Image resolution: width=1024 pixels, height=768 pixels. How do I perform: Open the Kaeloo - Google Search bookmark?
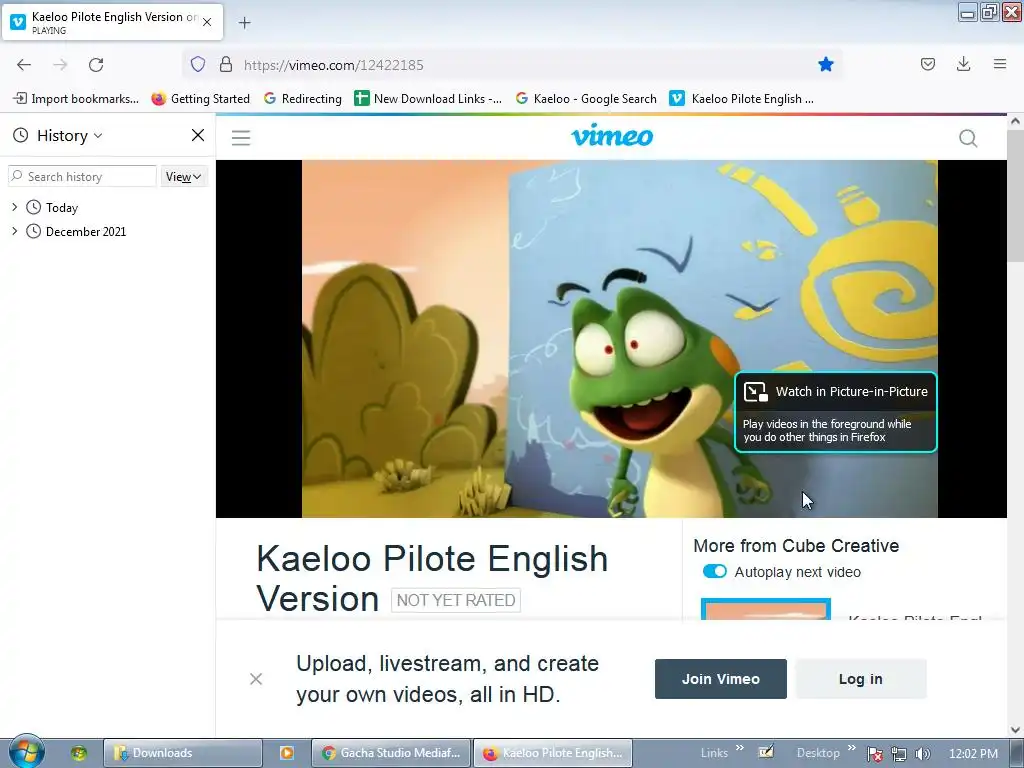pyautogui.click(x=586, y=99)
